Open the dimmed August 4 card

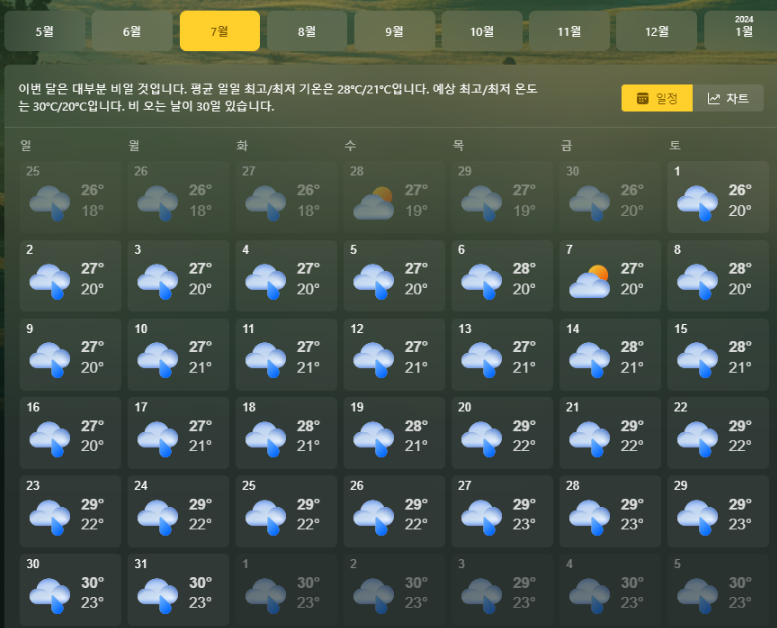click(x=610, y=590)
